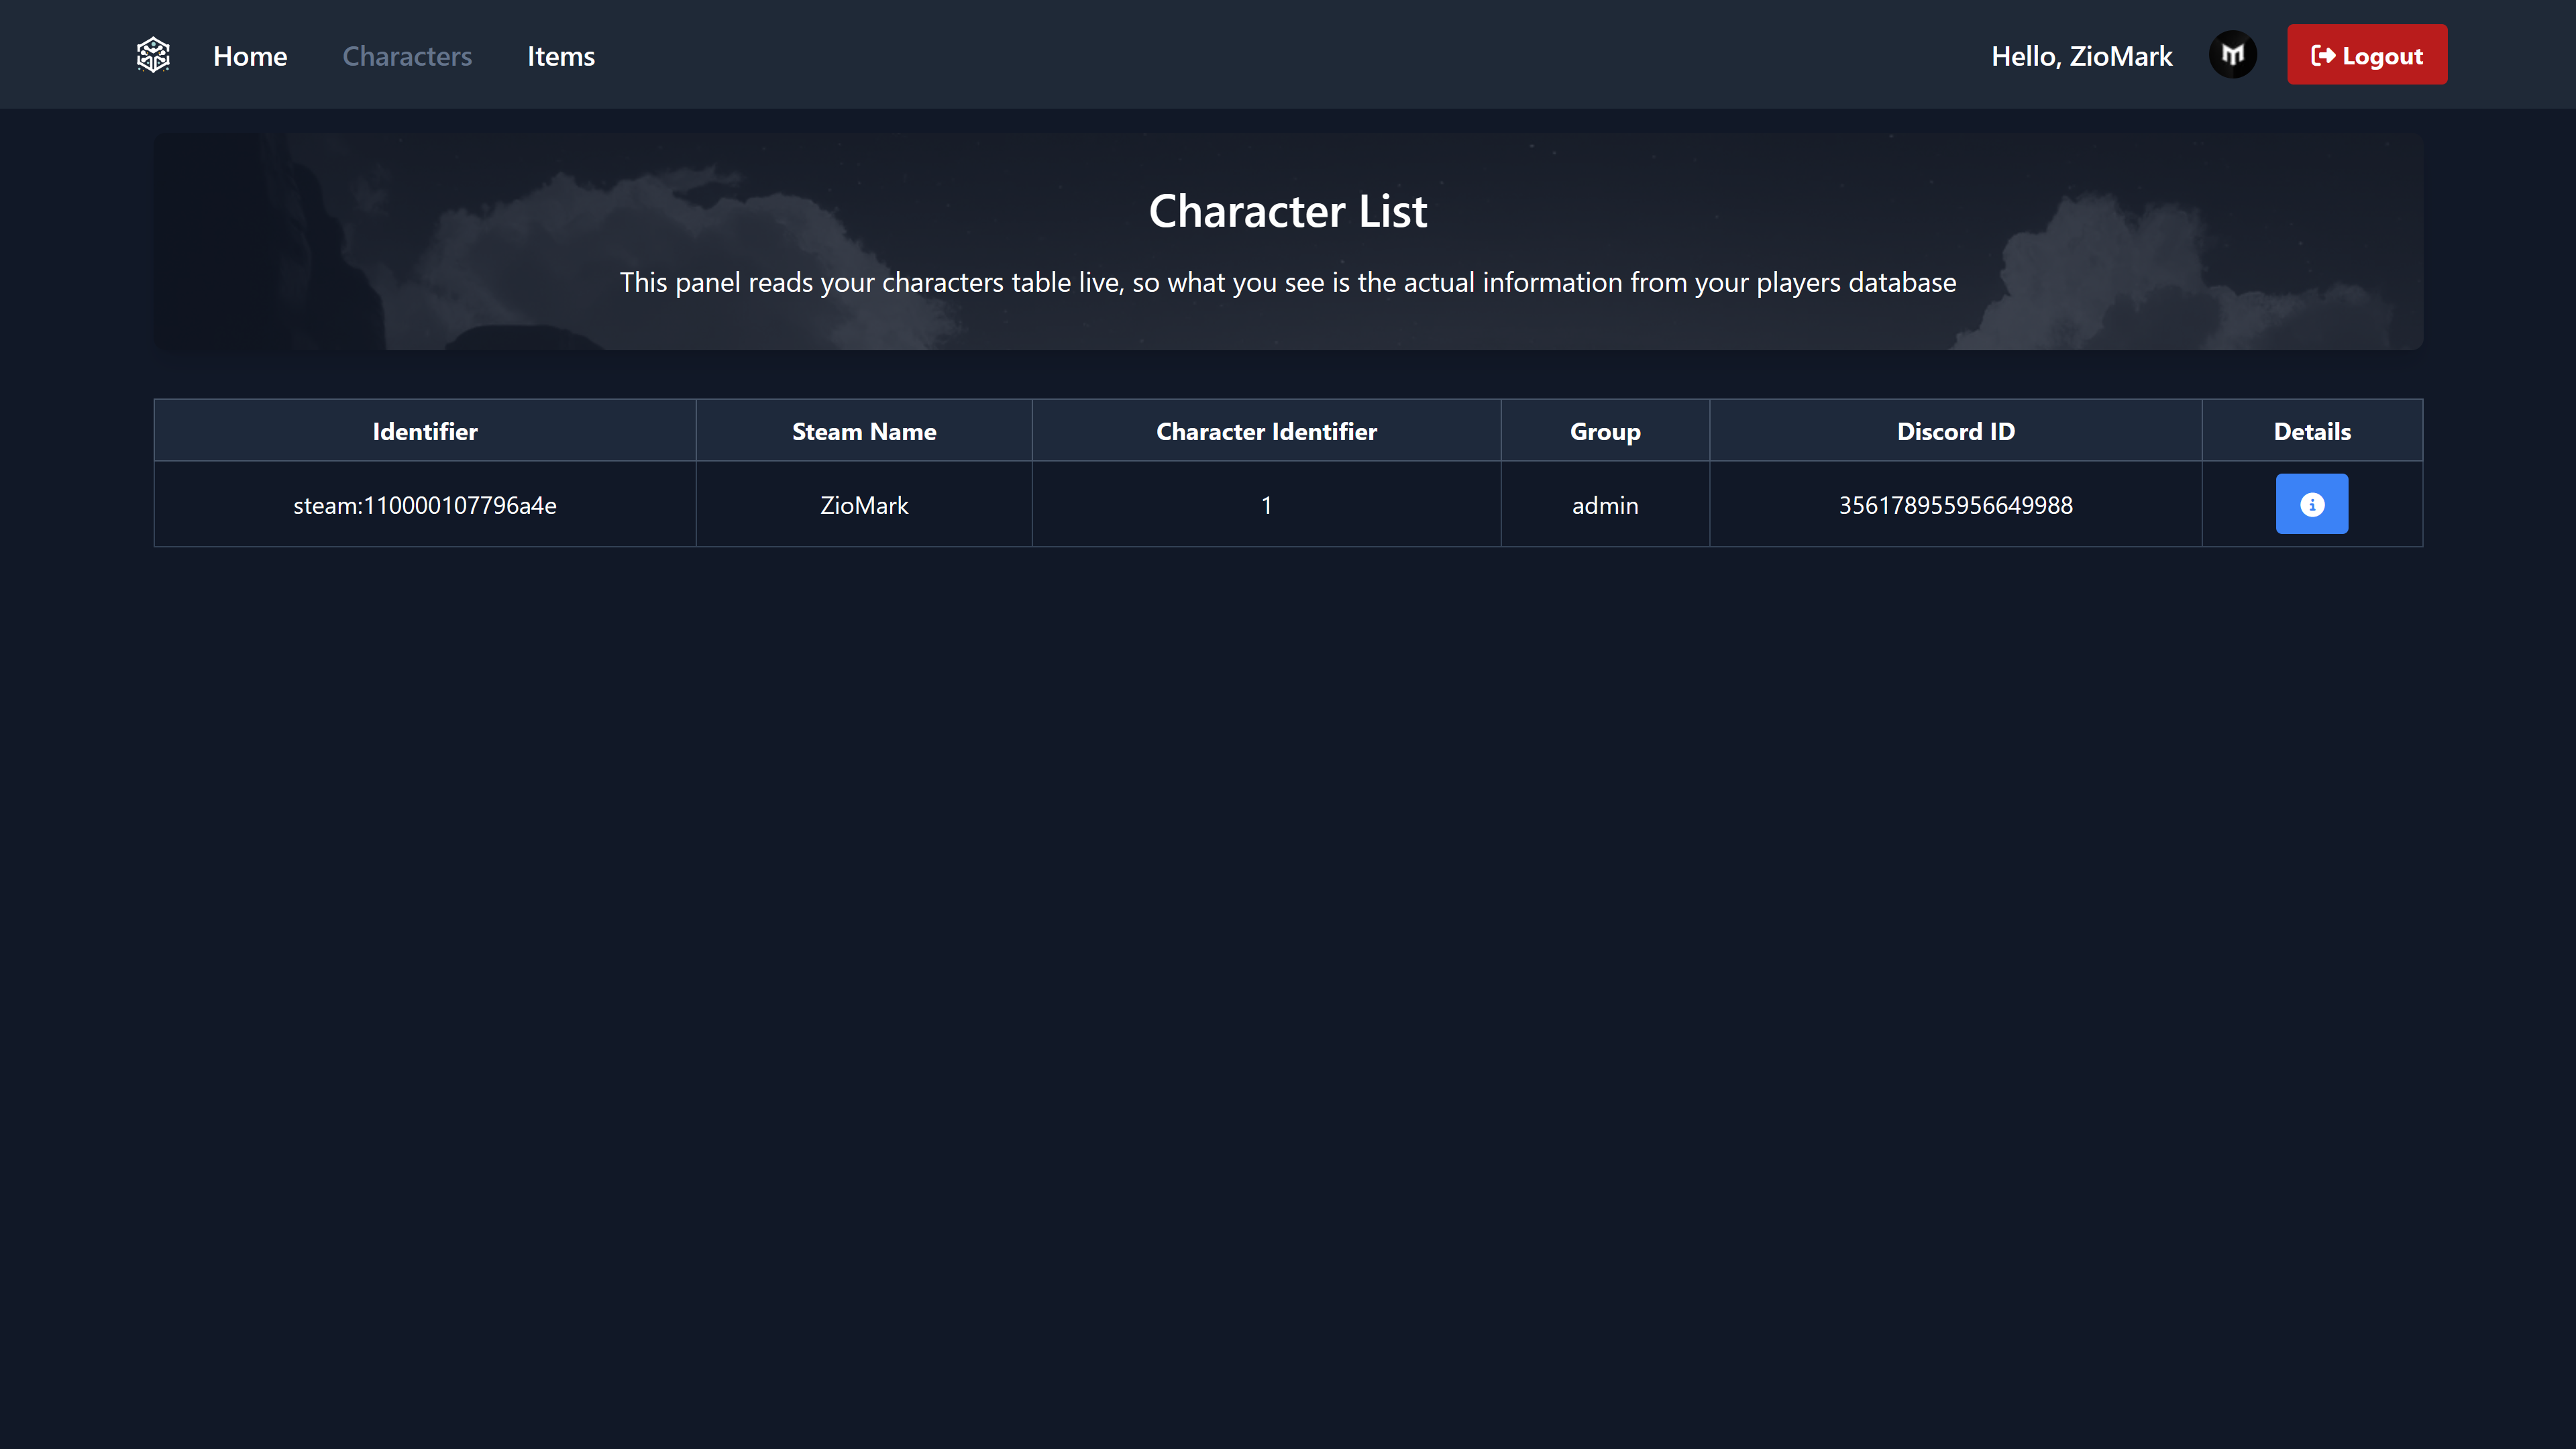Image resolution: width=2576 pixels, height=1449 pixels.
Task: Click the Hello, ZioMark greeting text
Action: pos(2081,56)
